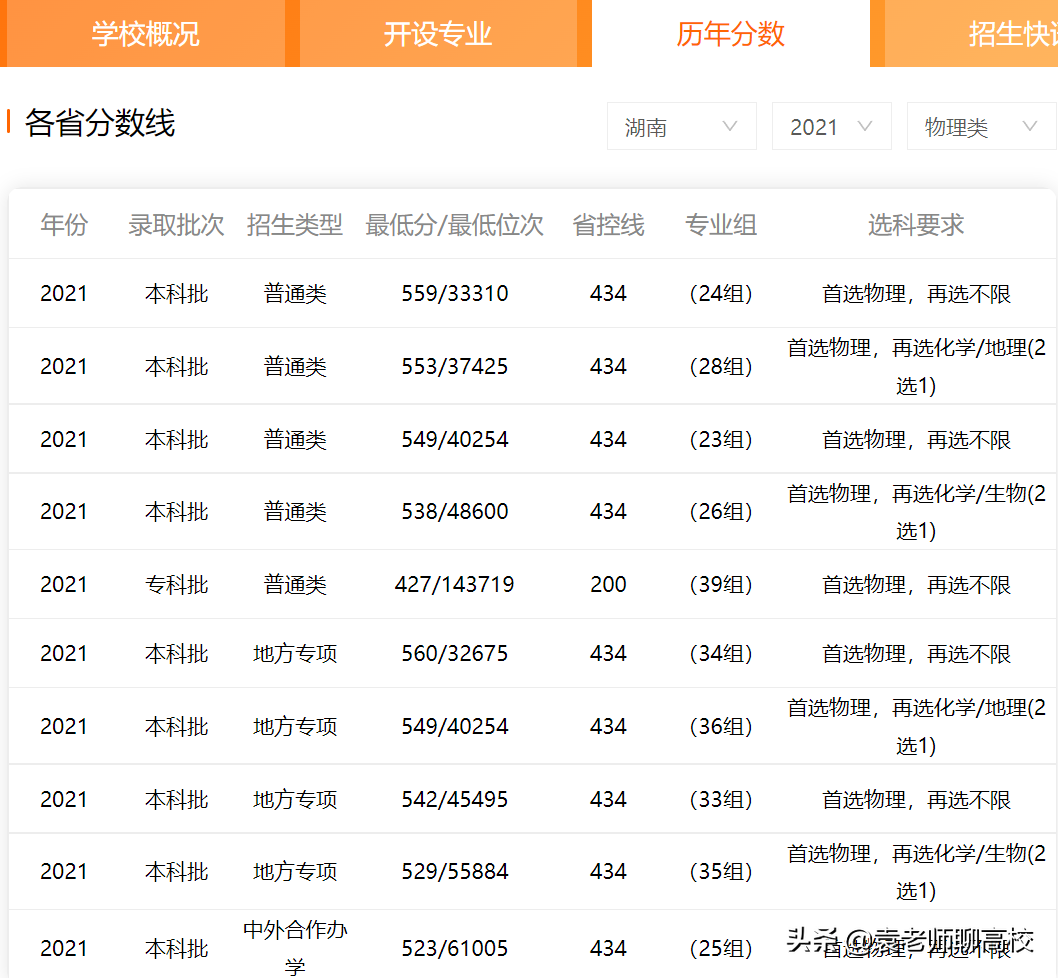Viewport: 1058px width, 978px height.
Task: Open the 开设专业 tab
Action: [440, 33]
